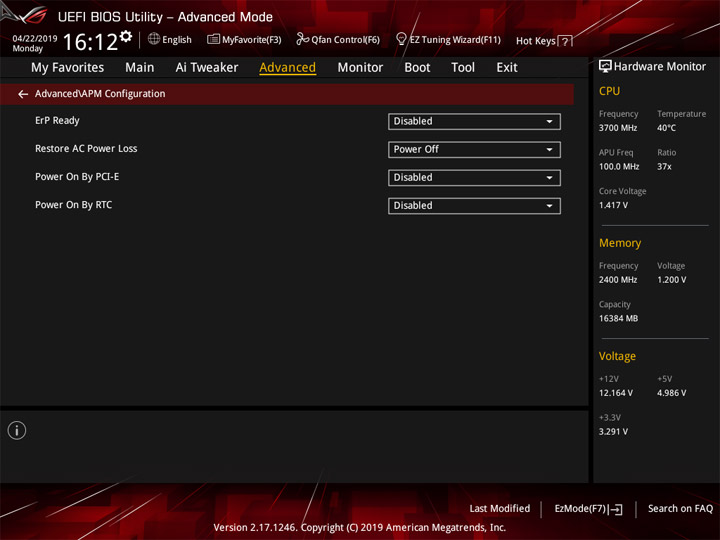The image size is (720, 540).
Task: Click the CPU heading in Hardware Monitor
Action: (609, 91)
